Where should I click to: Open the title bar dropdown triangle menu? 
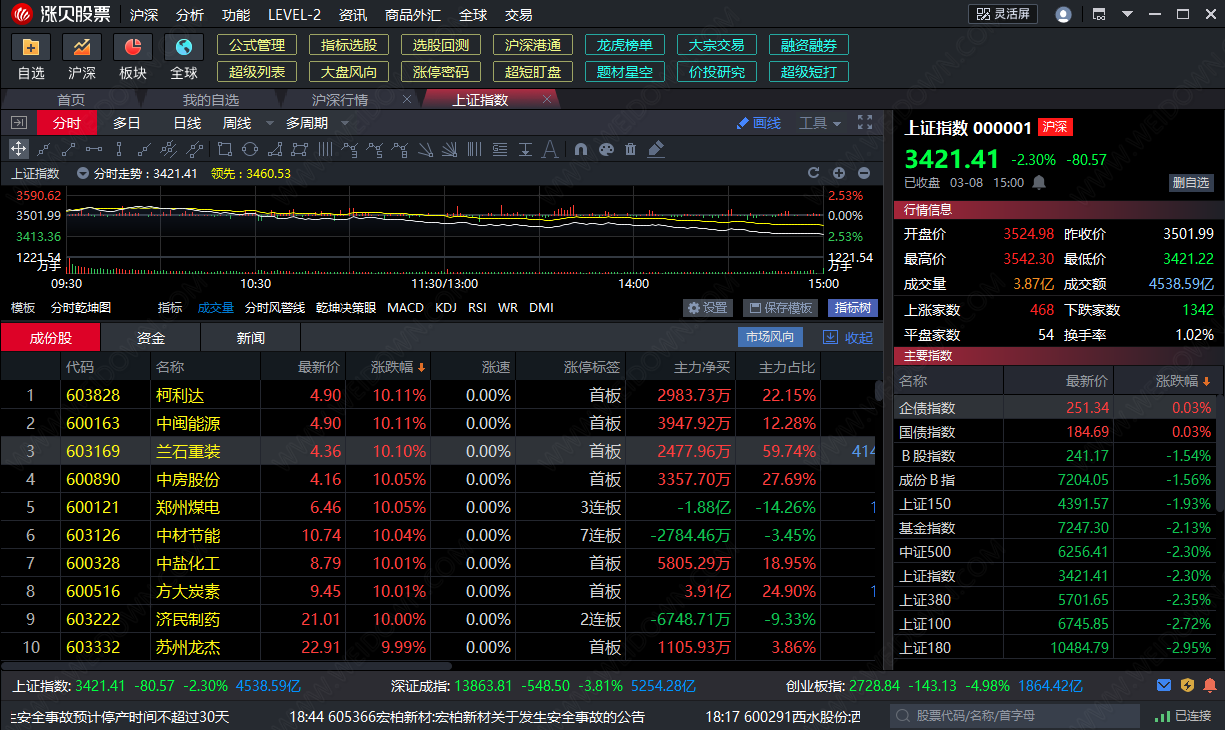coord(1128,14)
